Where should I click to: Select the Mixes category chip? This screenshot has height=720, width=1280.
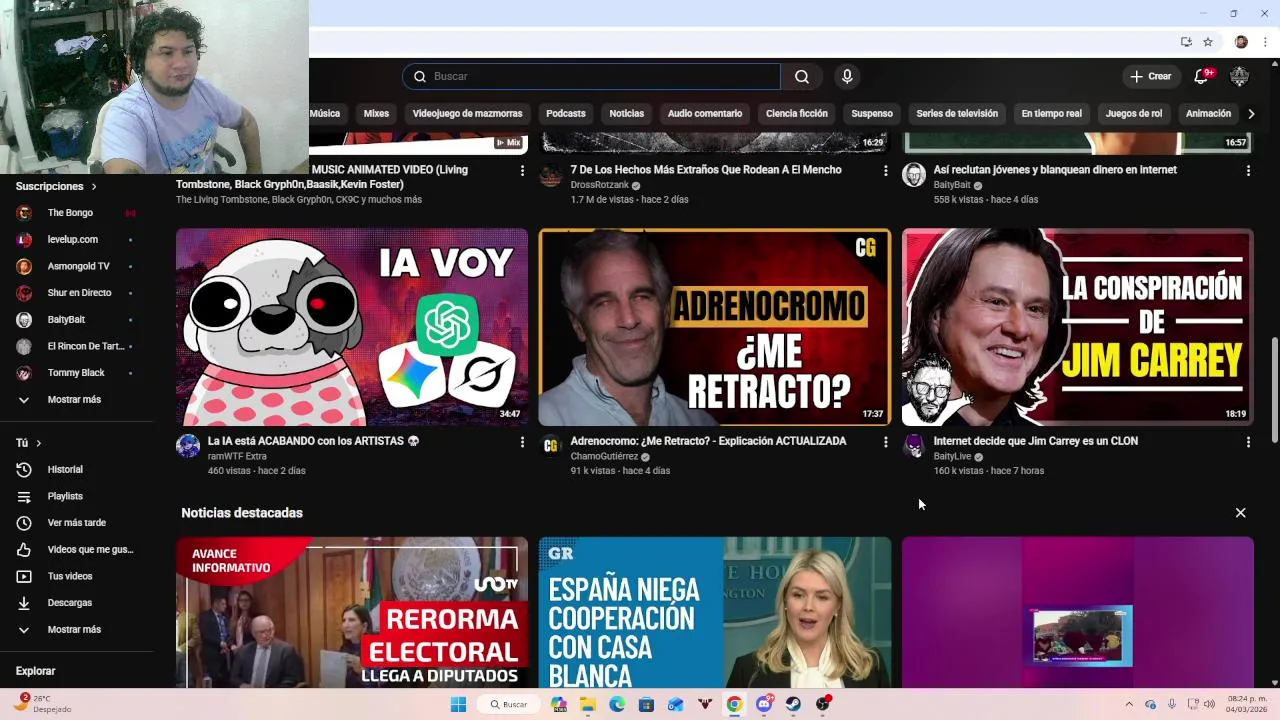coord(376,114)
